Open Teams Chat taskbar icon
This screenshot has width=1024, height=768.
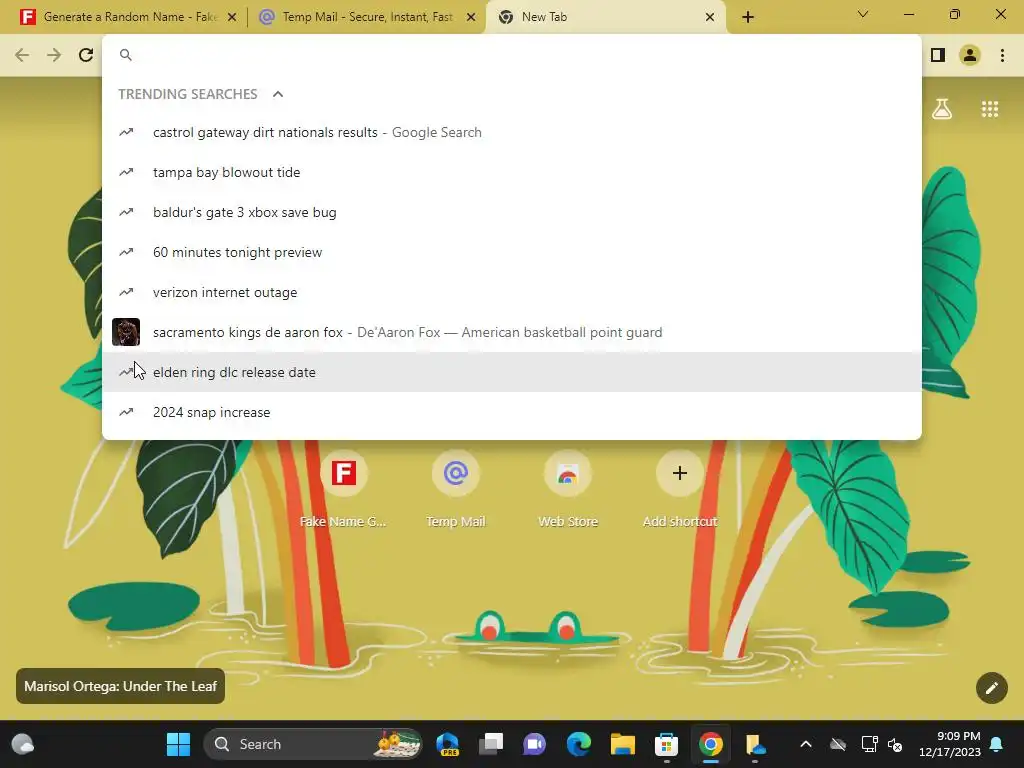pyautogui.click(x=534, y=744)
